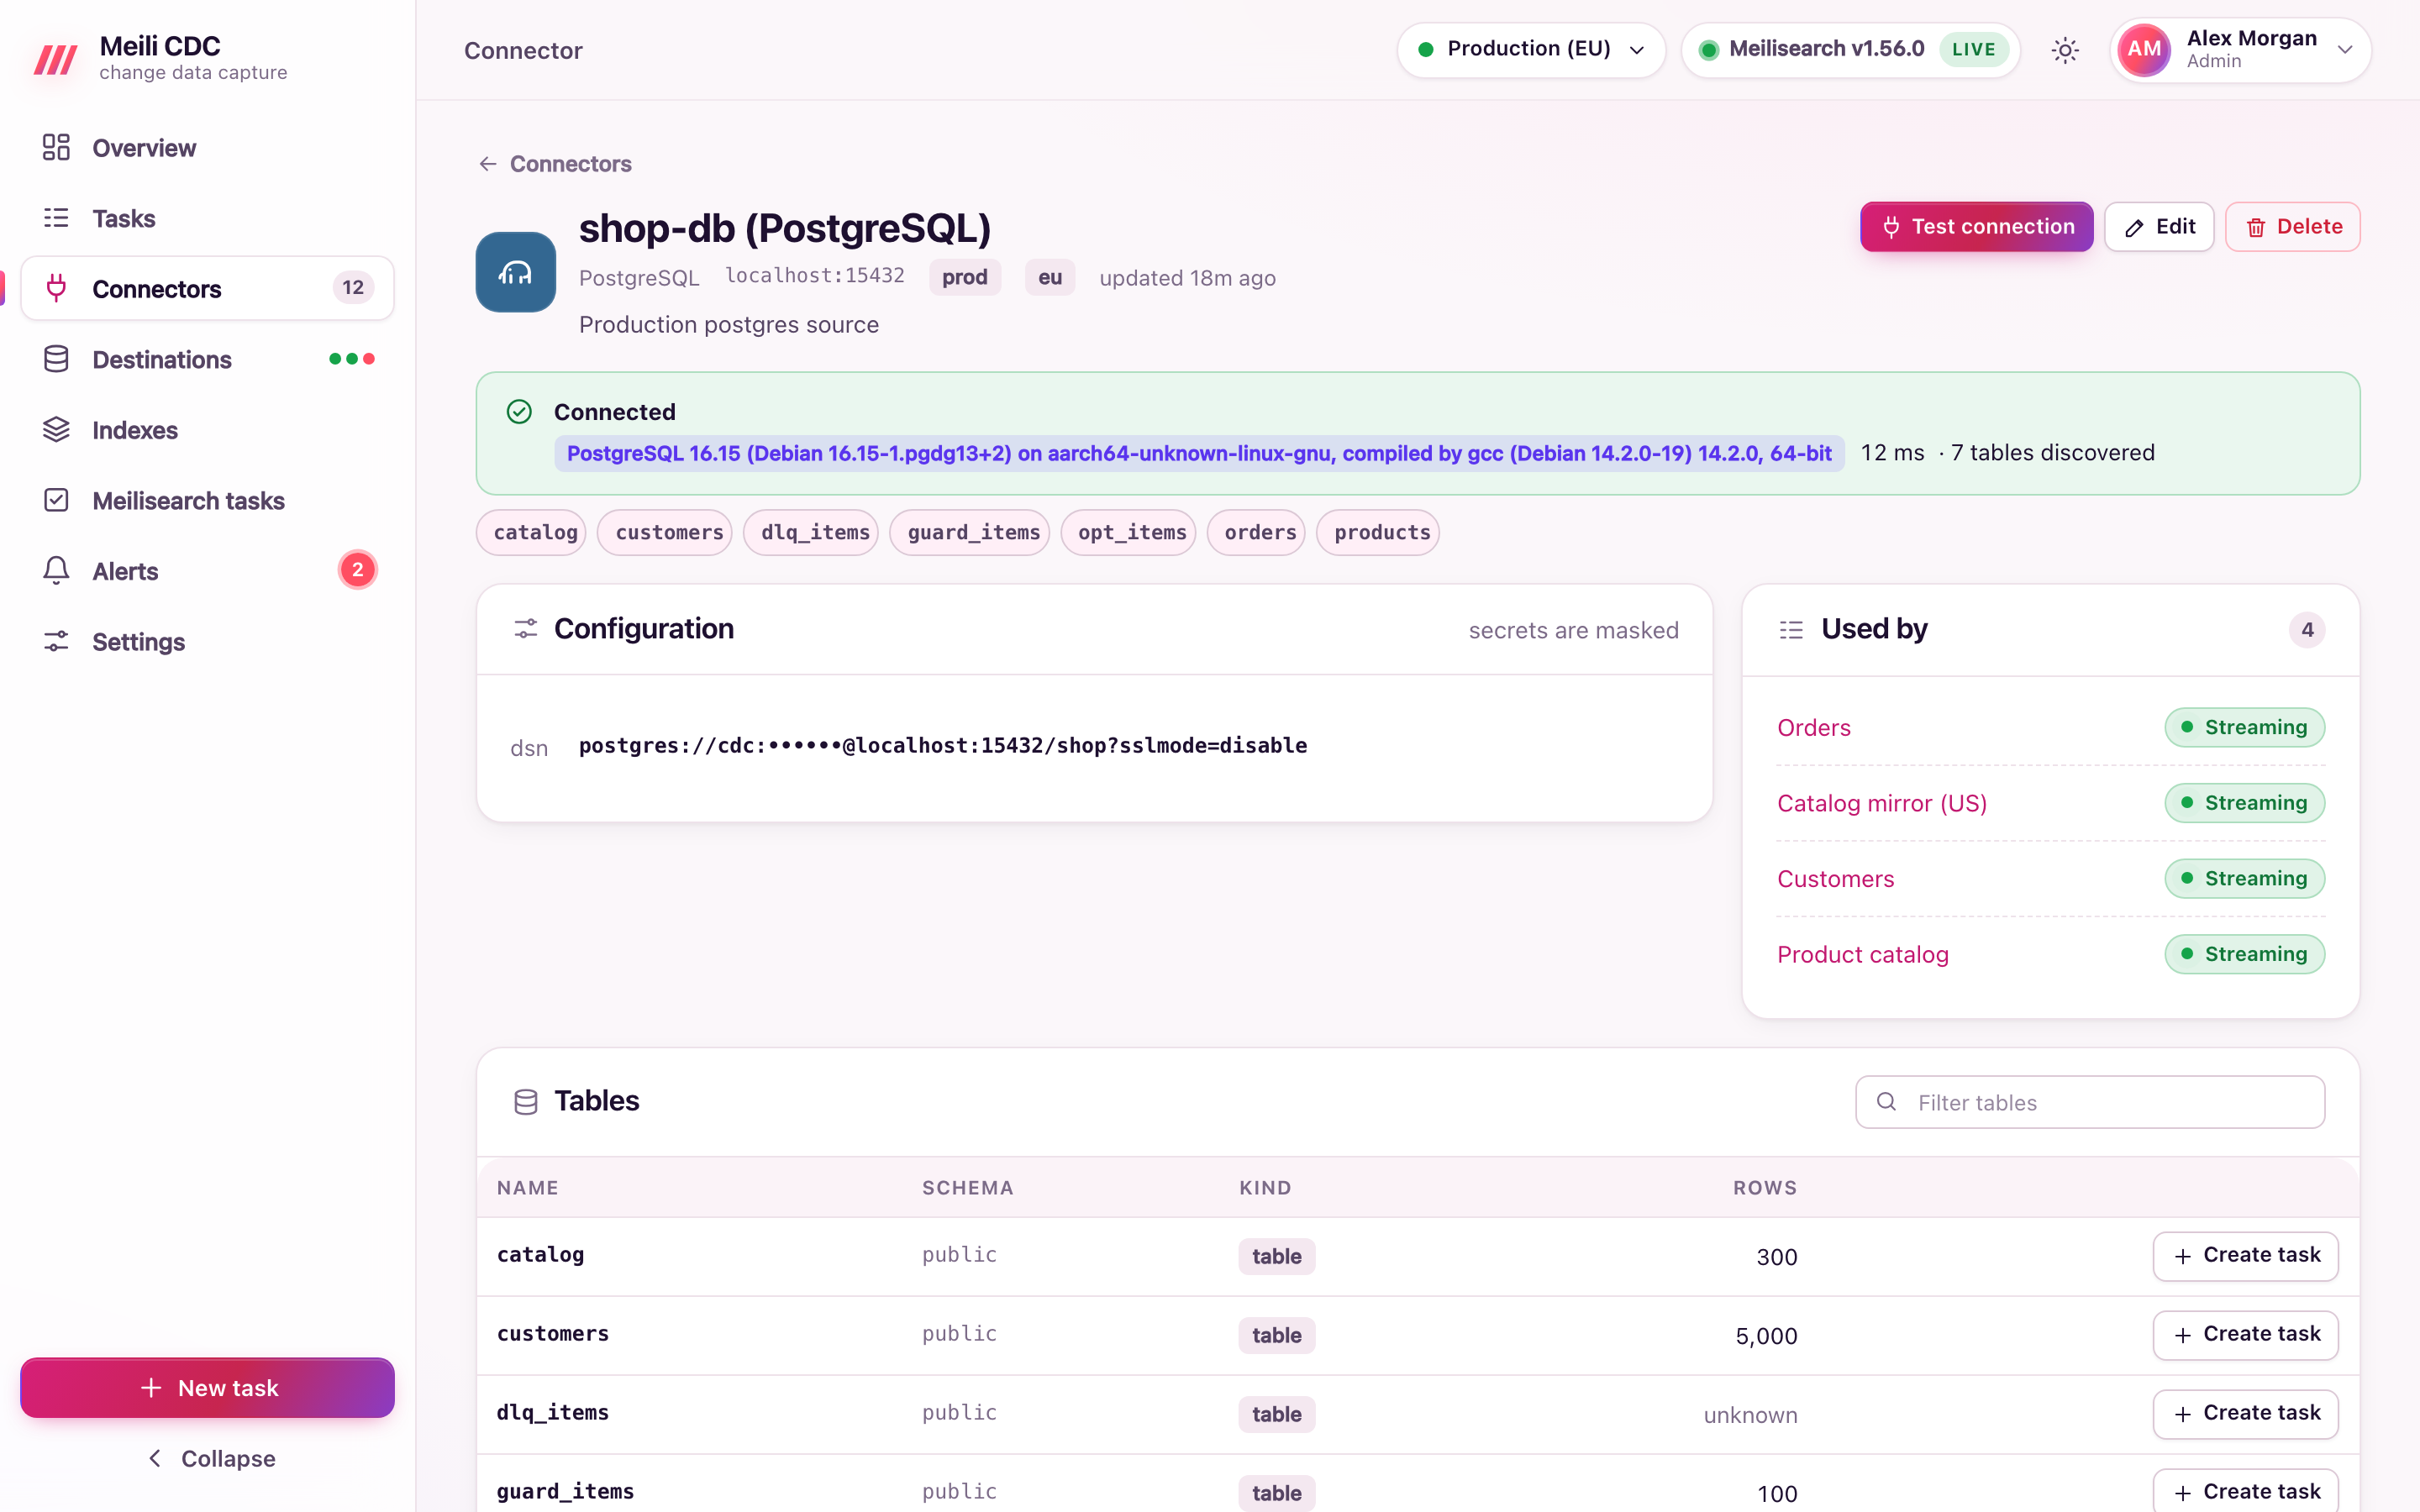The height and width of the screenshot is (1512, 2420).
Task: Click the Filter tables input field
Action: 2090,1102
